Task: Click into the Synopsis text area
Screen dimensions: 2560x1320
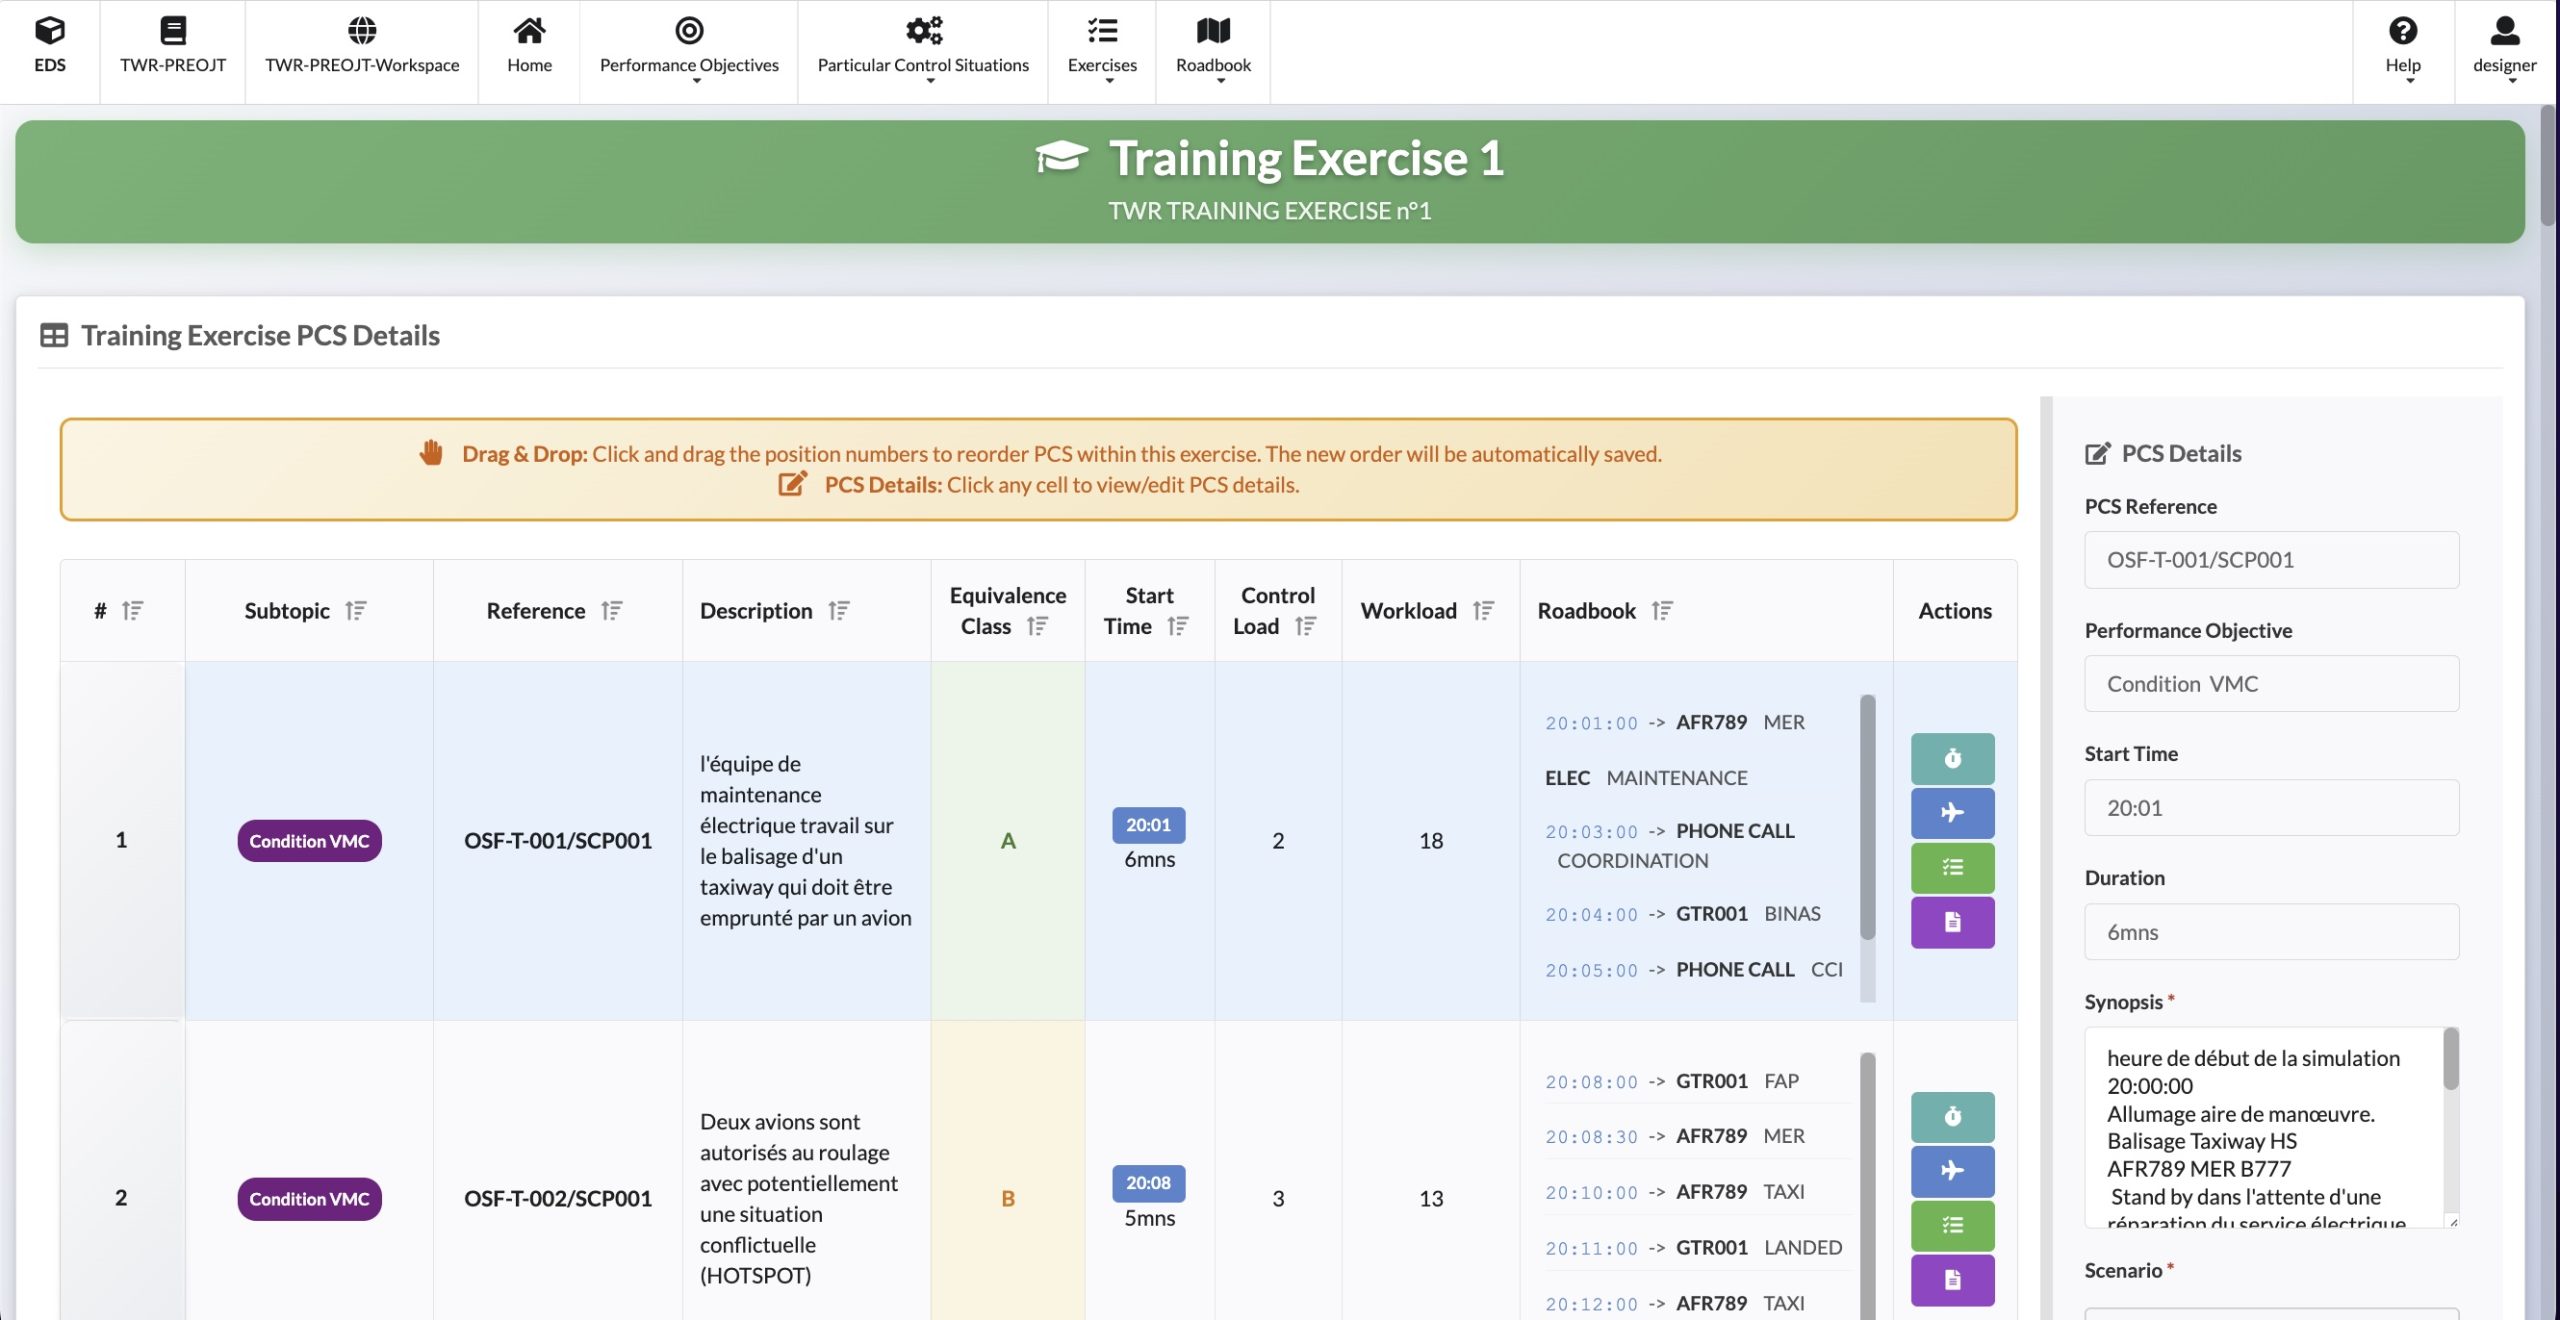Action: click(2260, 1127)
